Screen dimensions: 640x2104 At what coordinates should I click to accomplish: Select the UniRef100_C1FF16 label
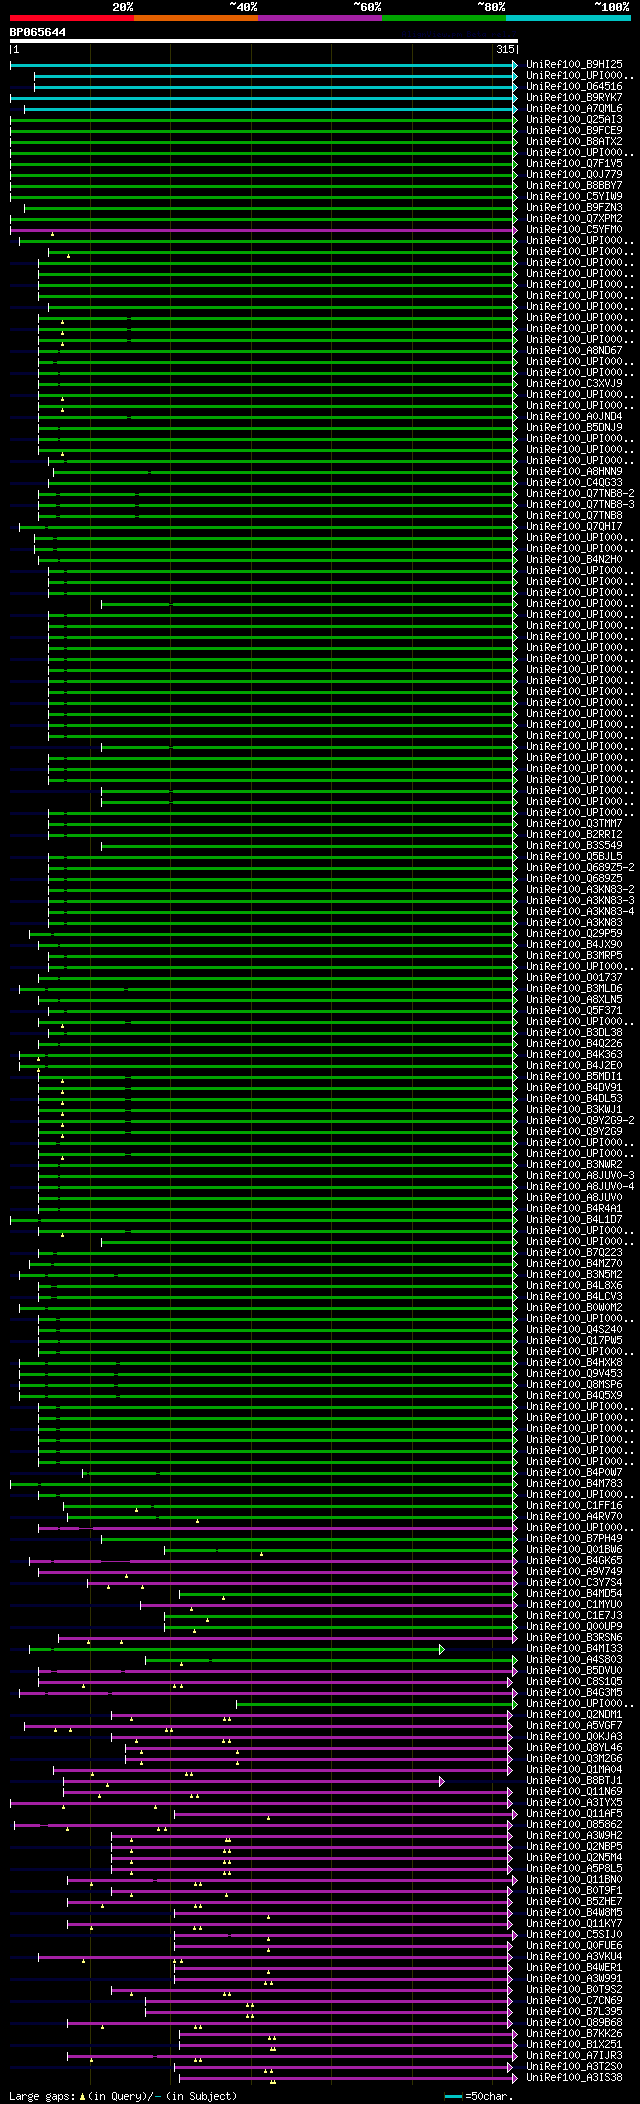(574, 1506)
